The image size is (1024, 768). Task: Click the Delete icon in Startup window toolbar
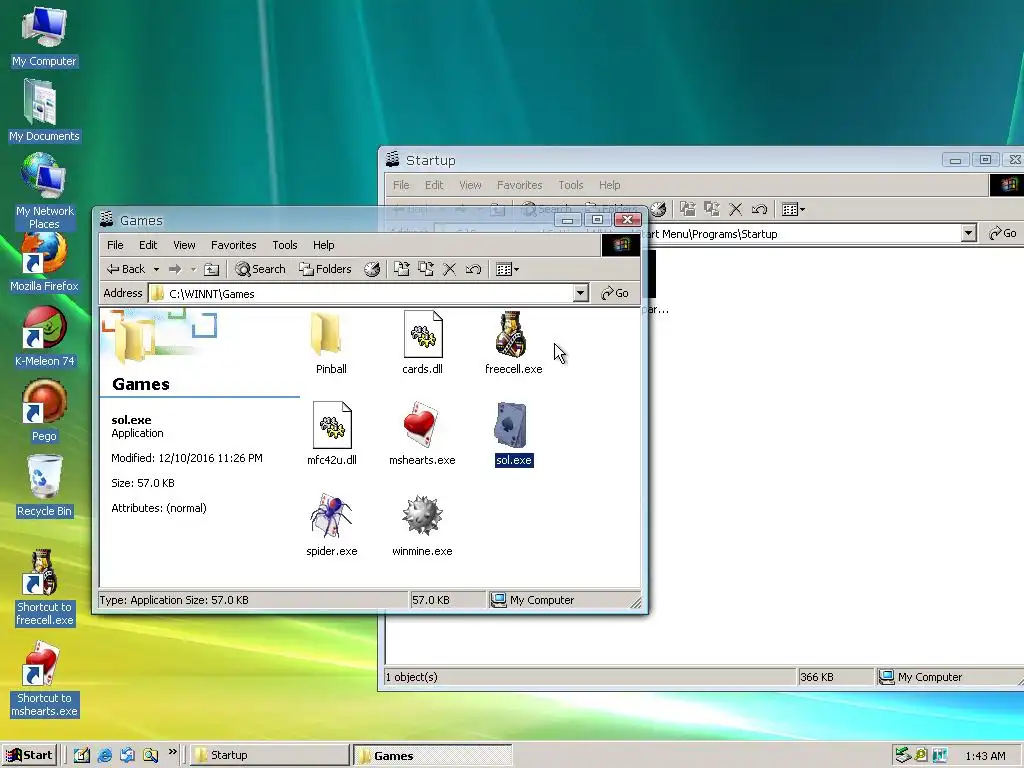click(735, 209)
